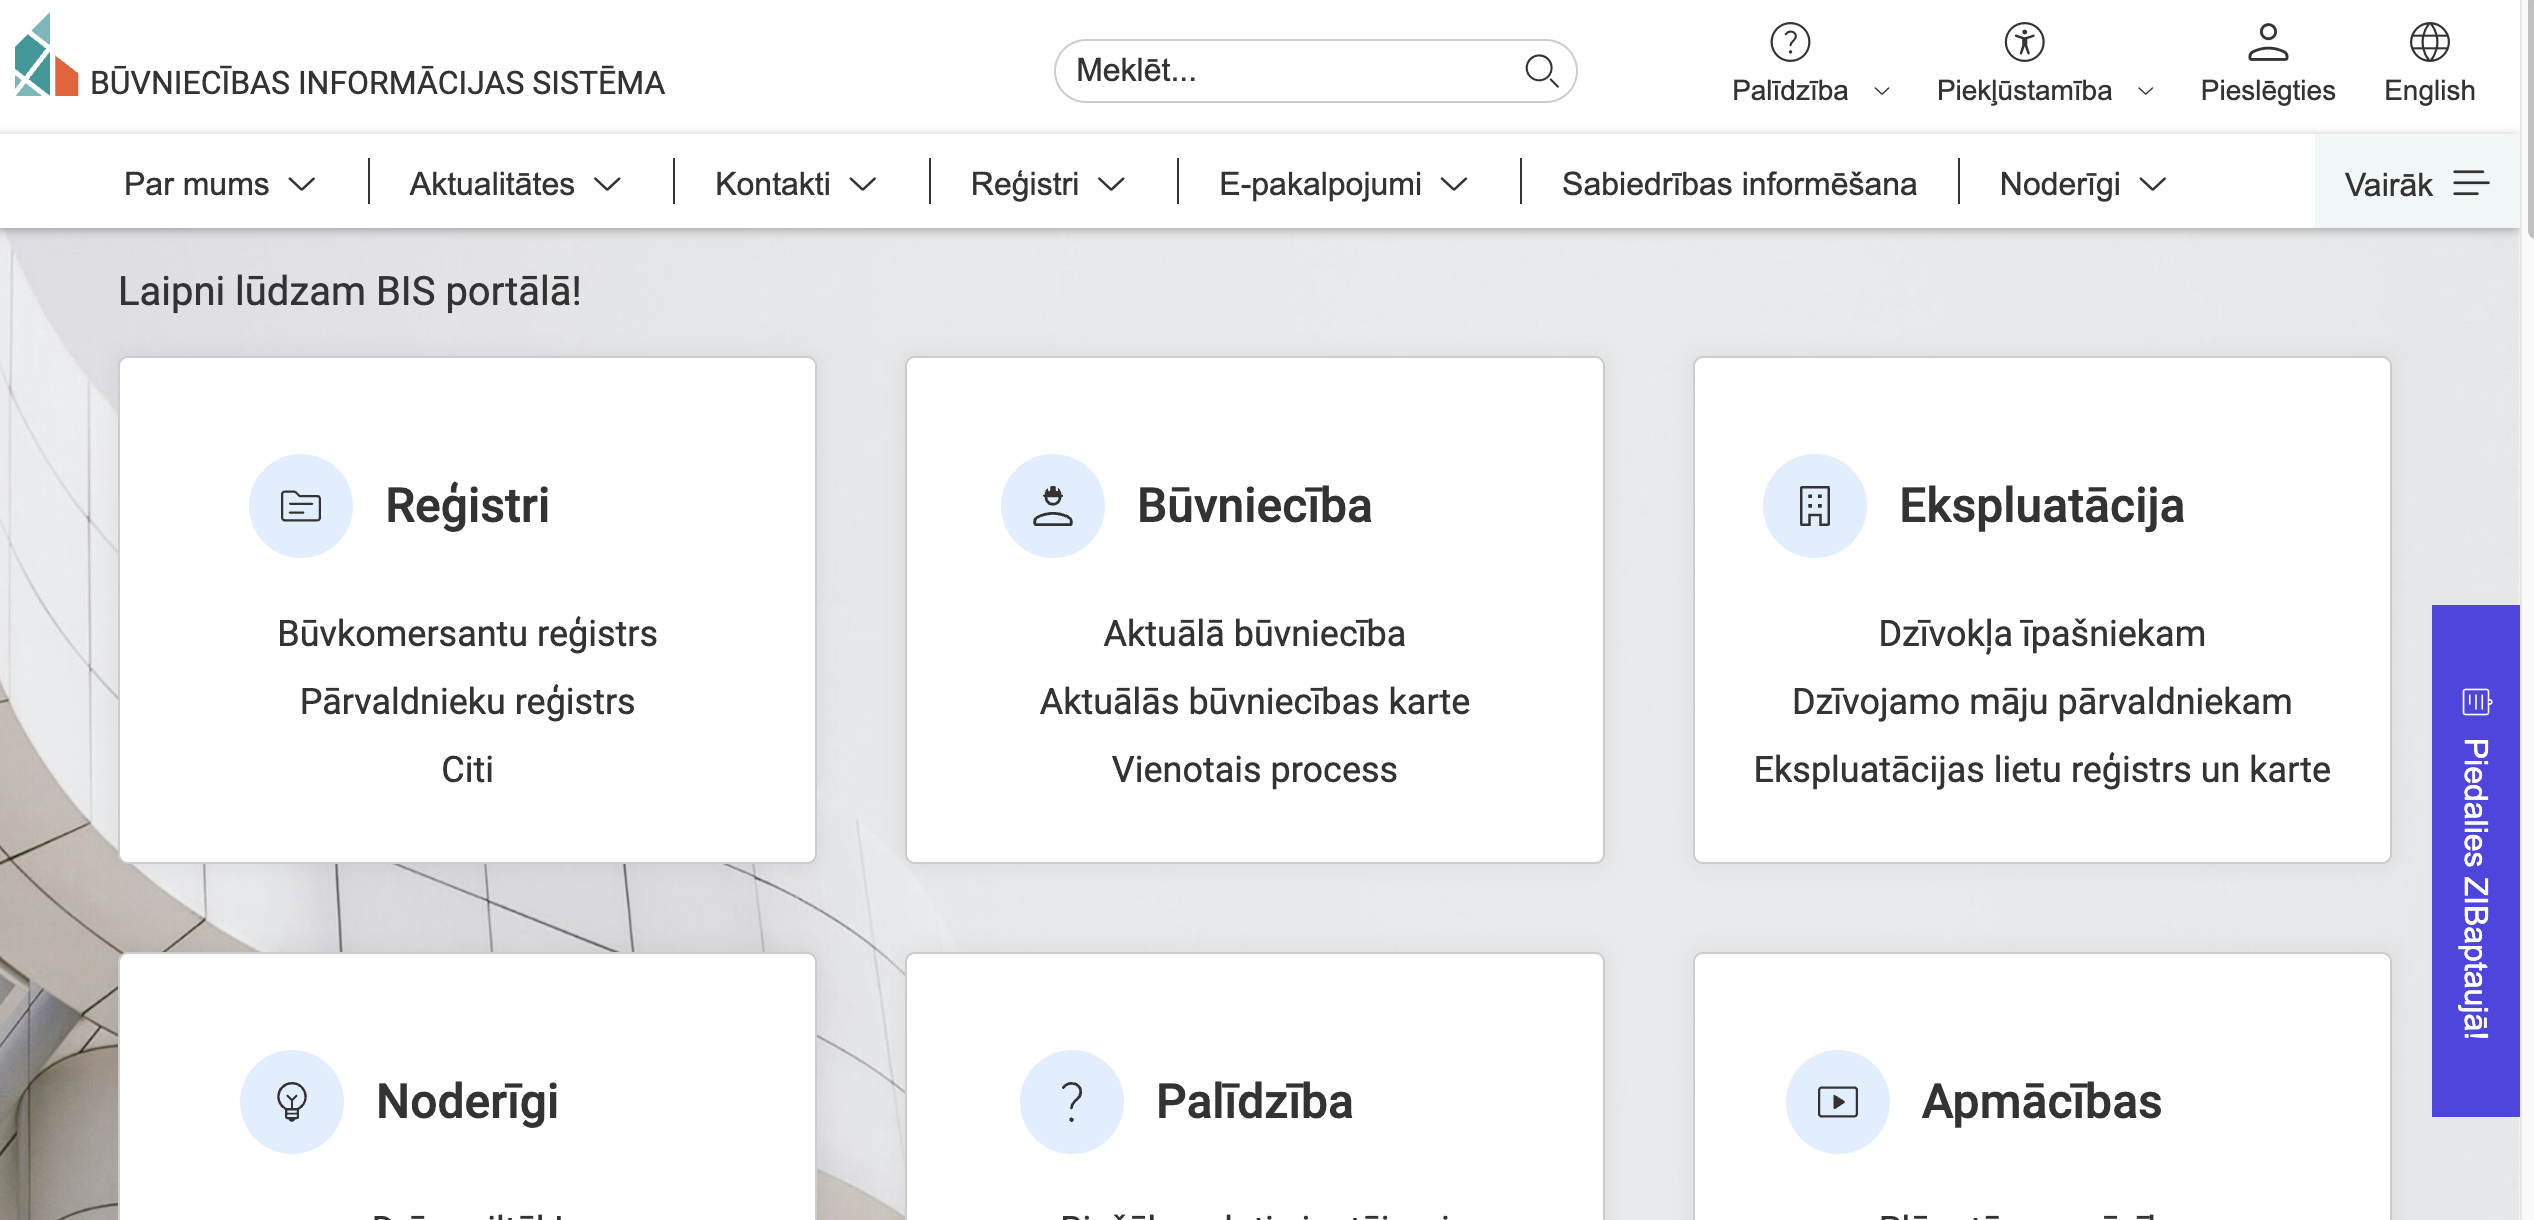Open the Piekļūstamība header dropdown arrow
The width and height of the screenshot is (2534, 1220).
pyautogui.click(x=2145, y=91)
